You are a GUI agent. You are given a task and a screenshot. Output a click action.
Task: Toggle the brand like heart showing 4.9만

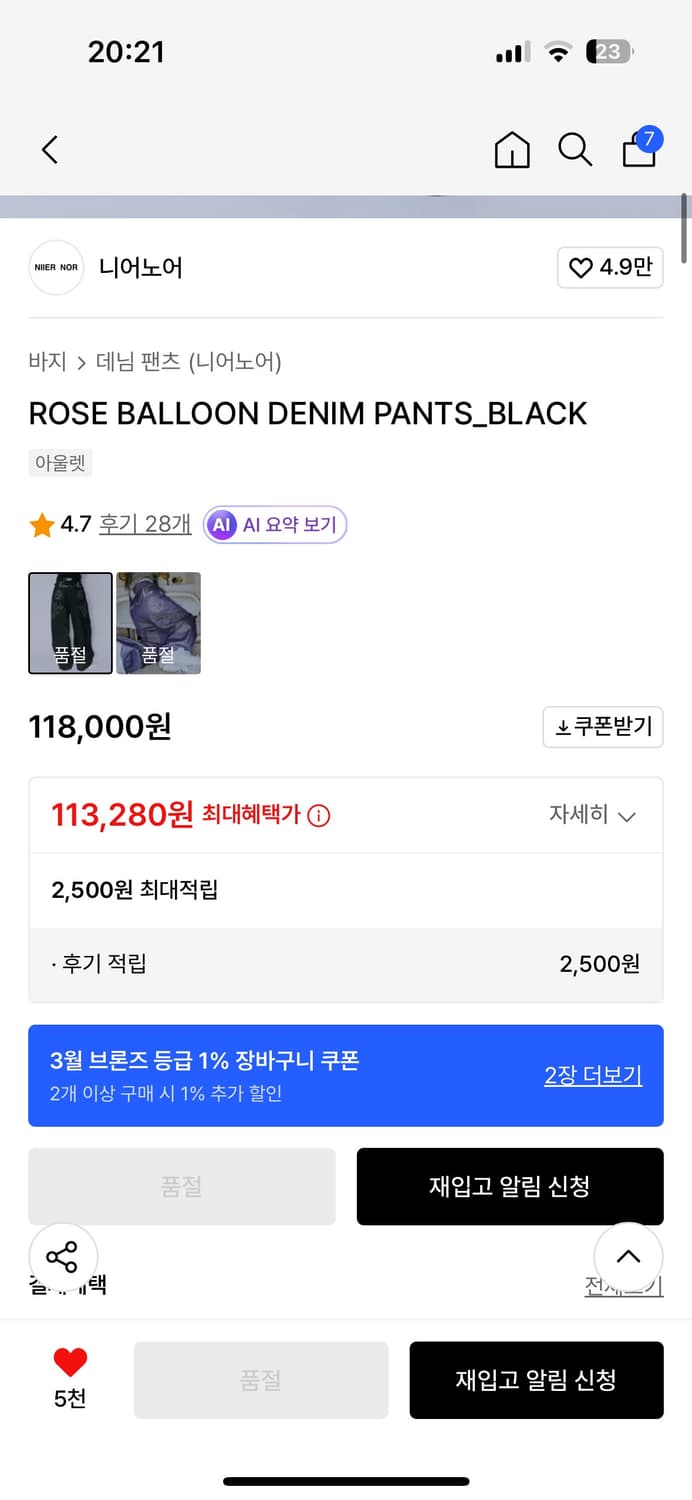click(610, 268)
